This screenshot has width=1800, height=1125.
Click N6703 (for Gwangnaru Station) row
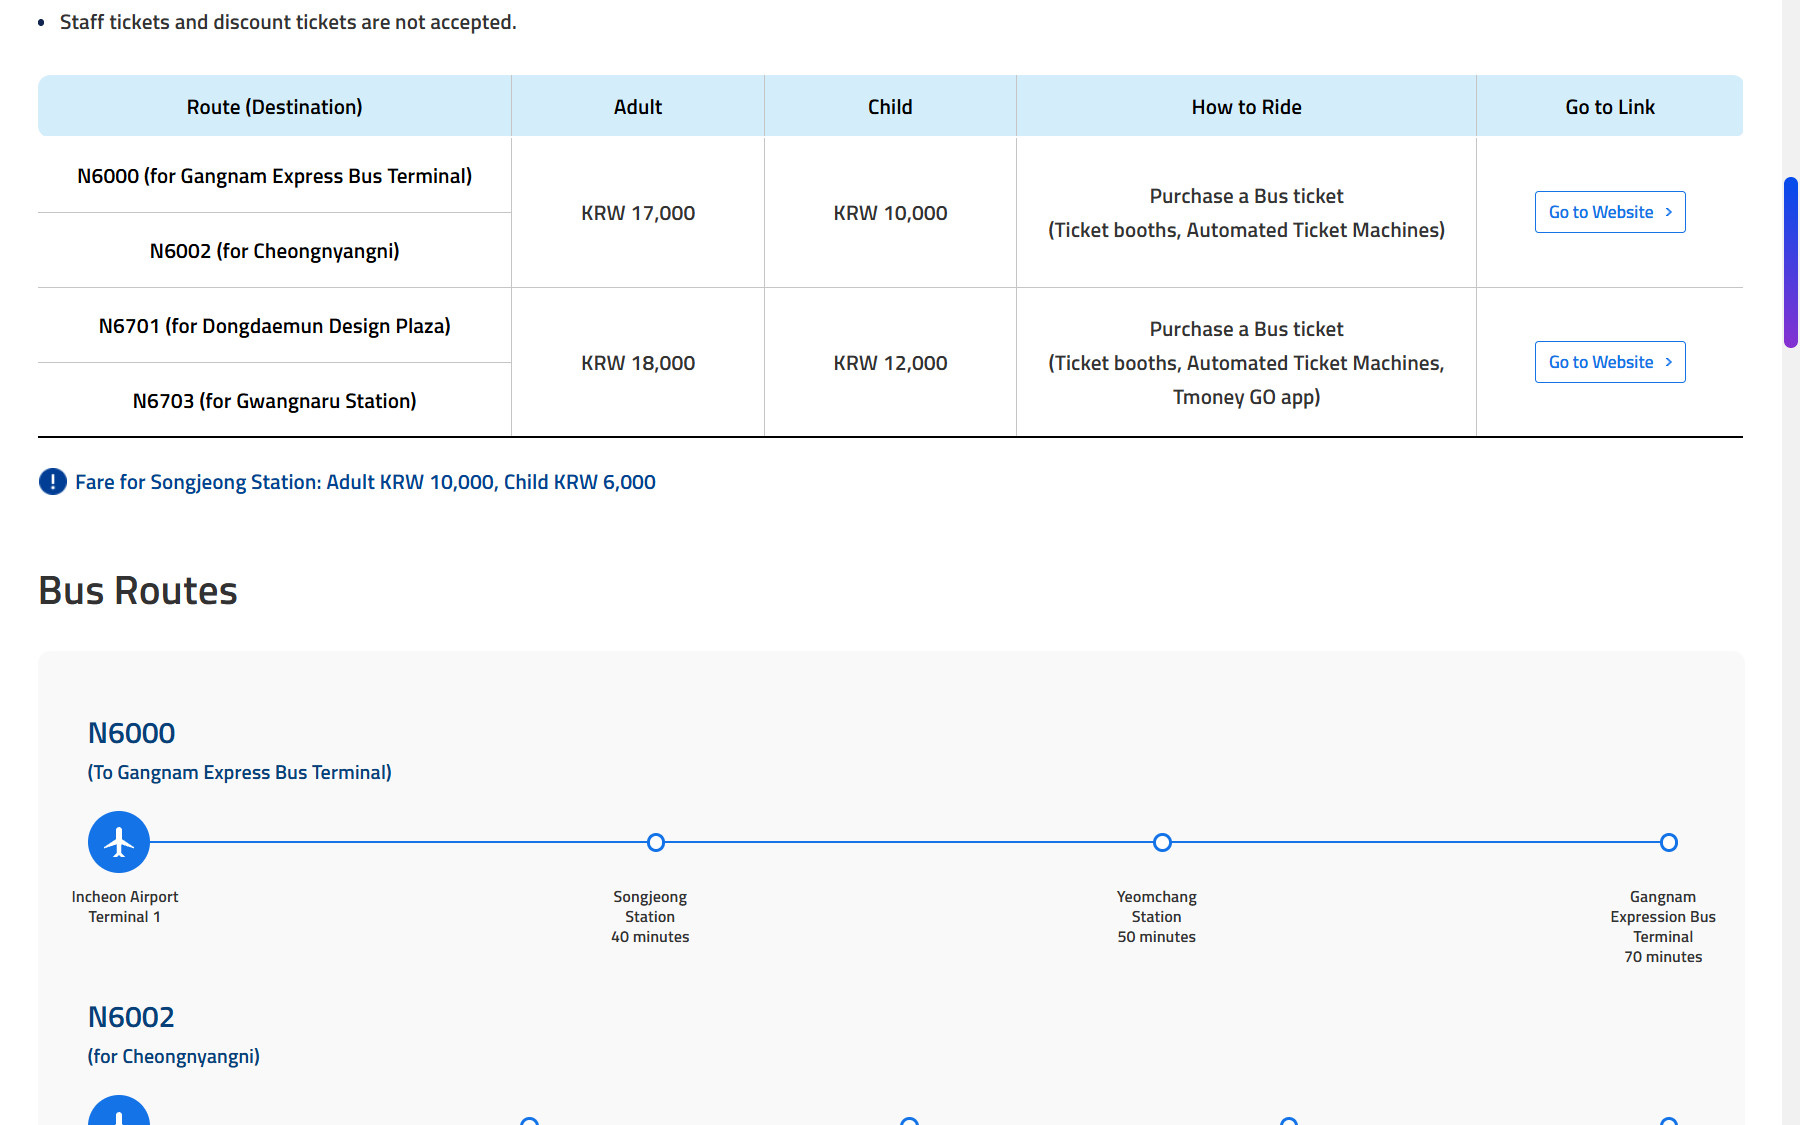click(275, 401)
